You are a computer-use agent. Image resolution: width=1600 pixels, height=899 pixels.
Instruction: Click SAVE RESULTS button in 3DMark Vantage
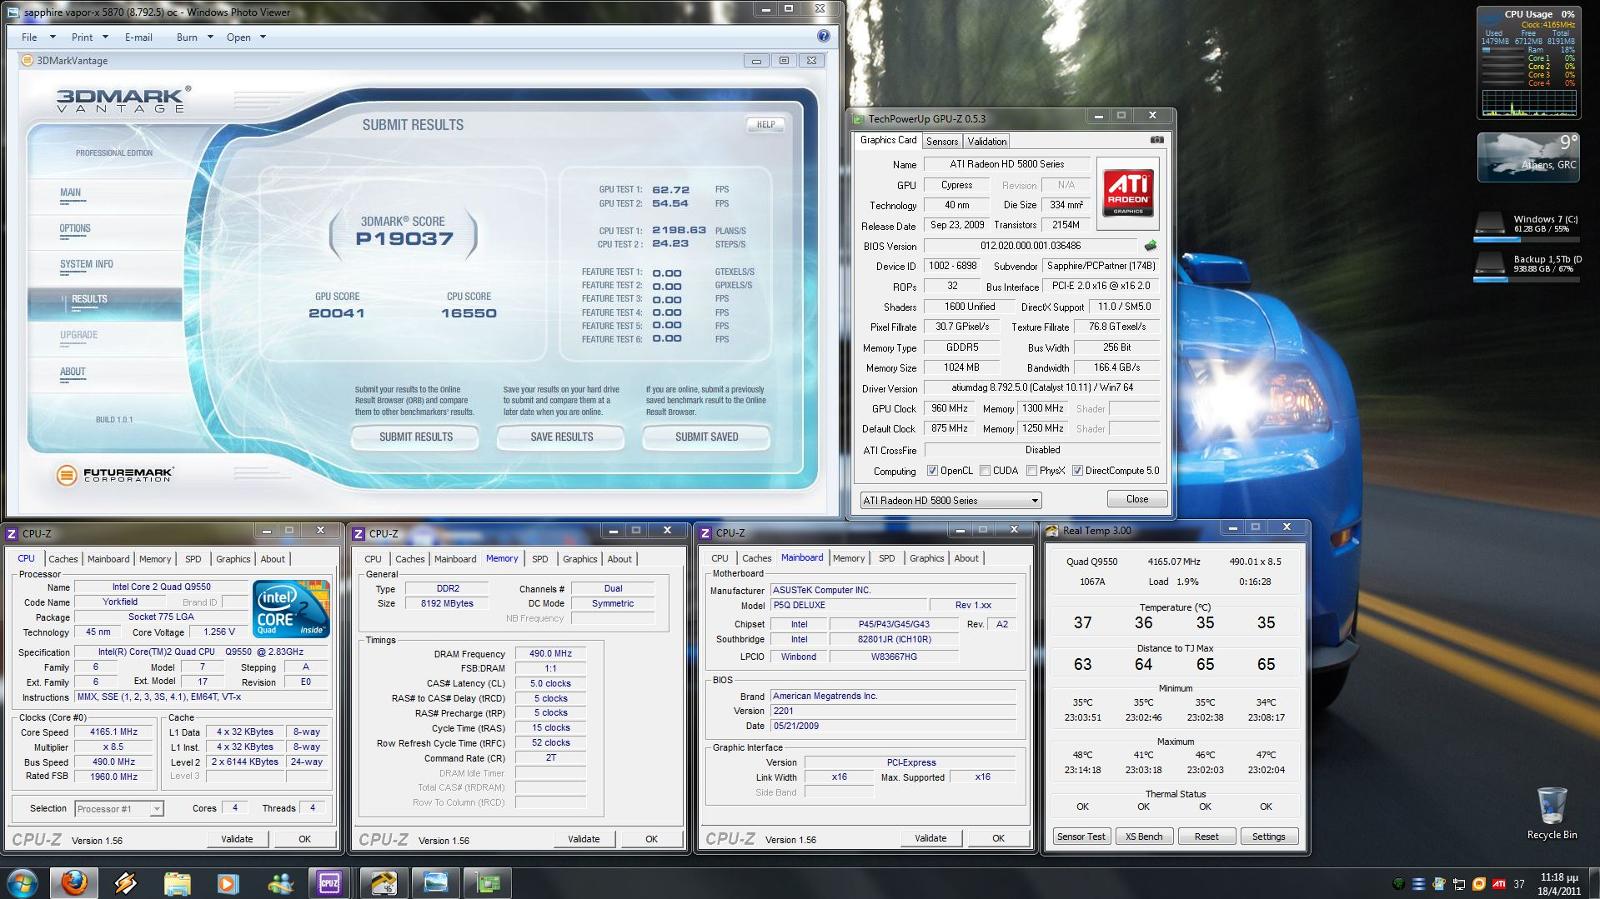562,437
